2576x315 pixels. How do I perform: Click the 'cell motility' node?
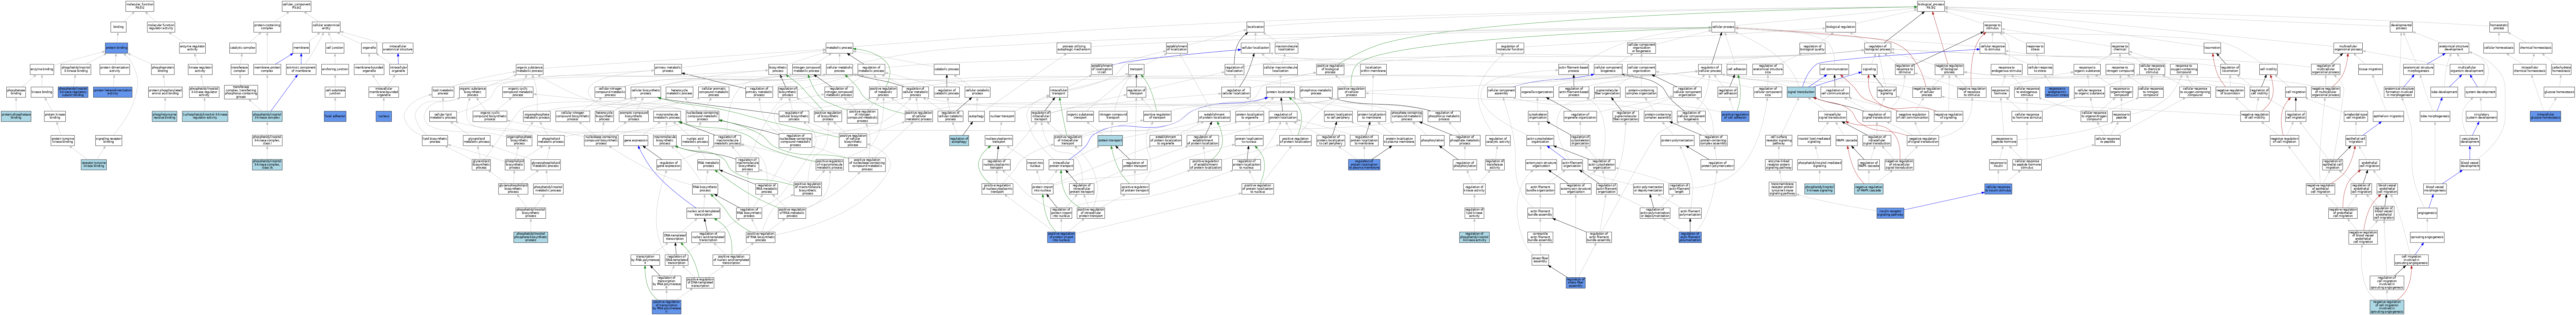(x=2268, y=69)
